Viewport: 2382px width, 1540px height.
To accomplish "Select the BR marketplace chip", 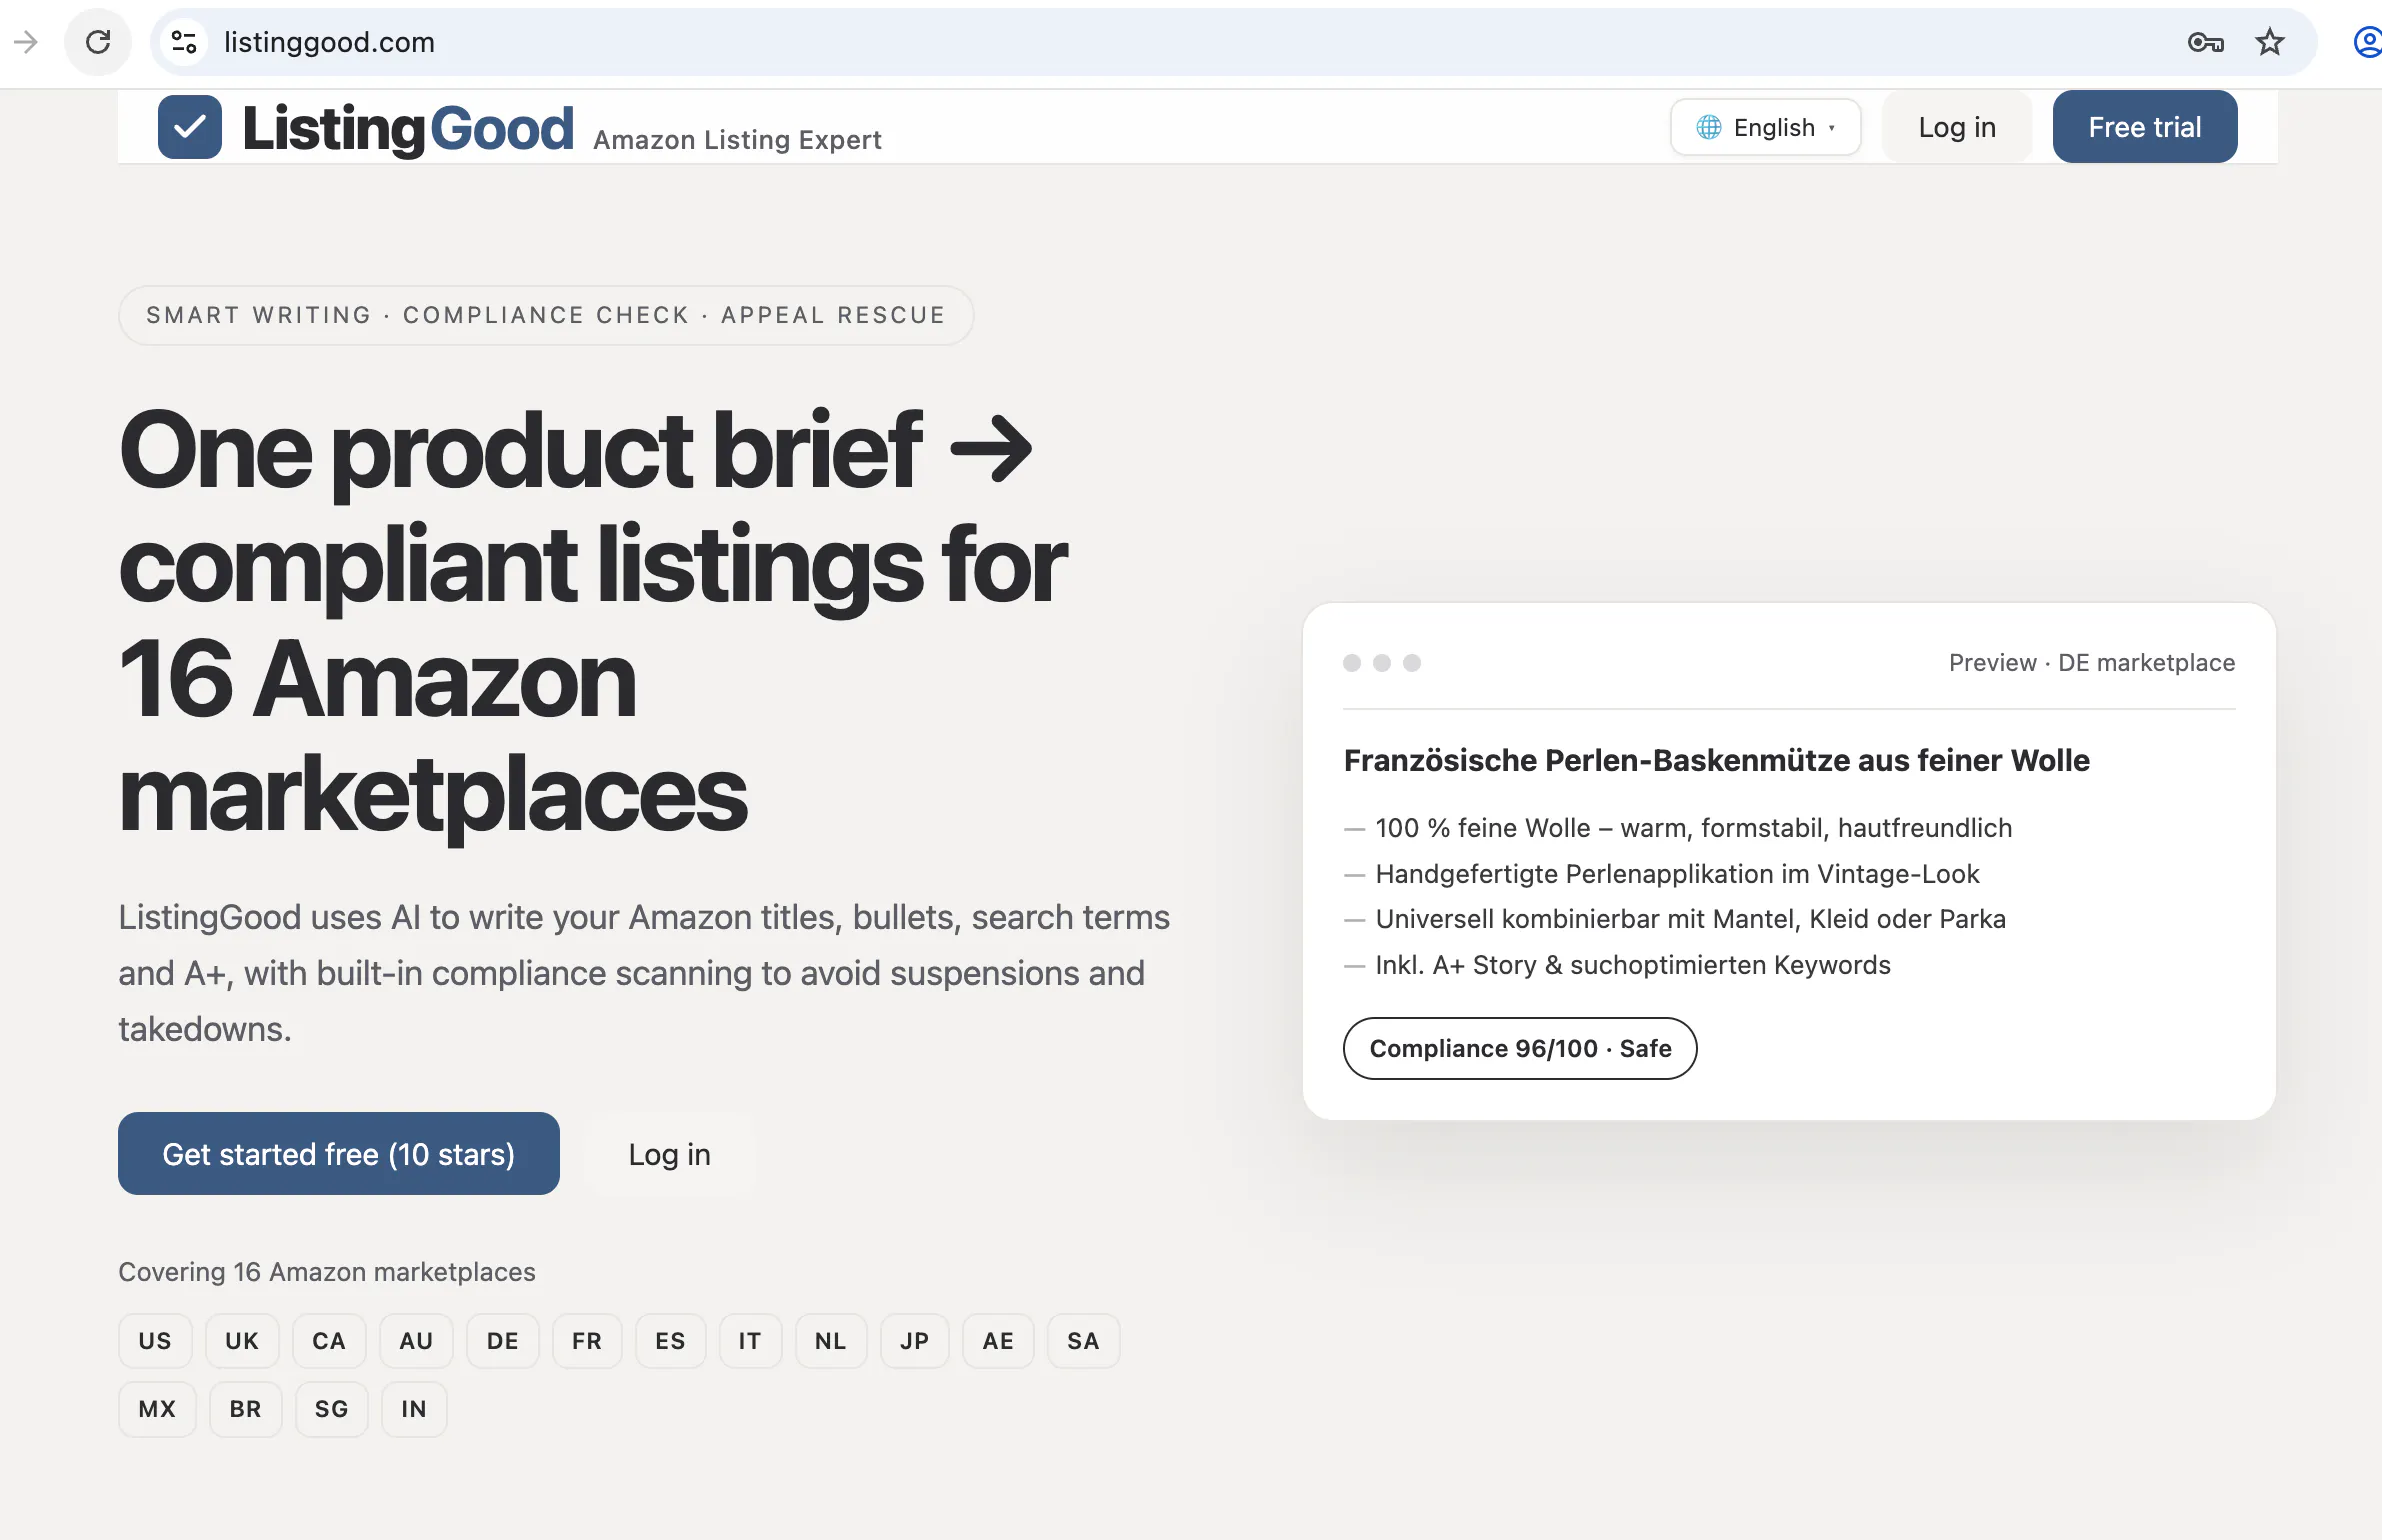I will [x=245, y=1409].
